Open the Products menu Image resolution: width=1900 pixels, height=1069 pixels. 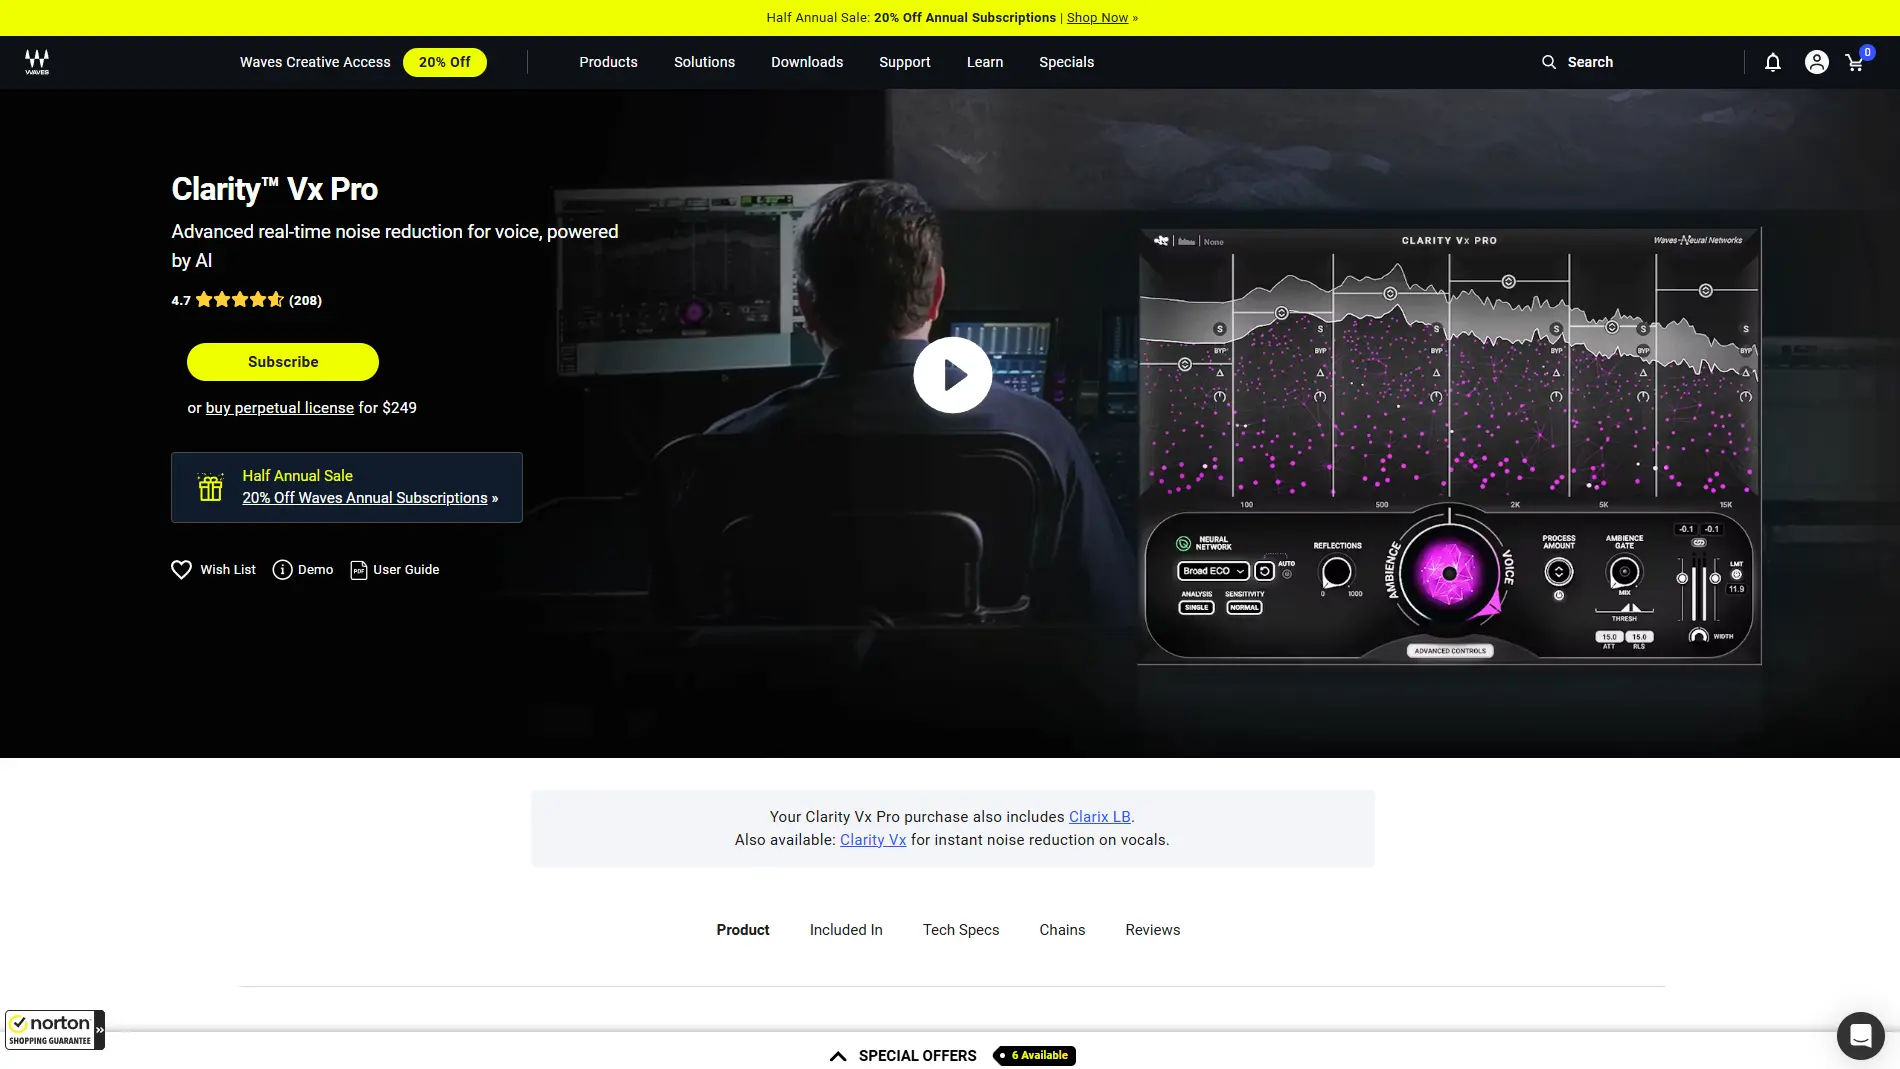coord(608,62)
